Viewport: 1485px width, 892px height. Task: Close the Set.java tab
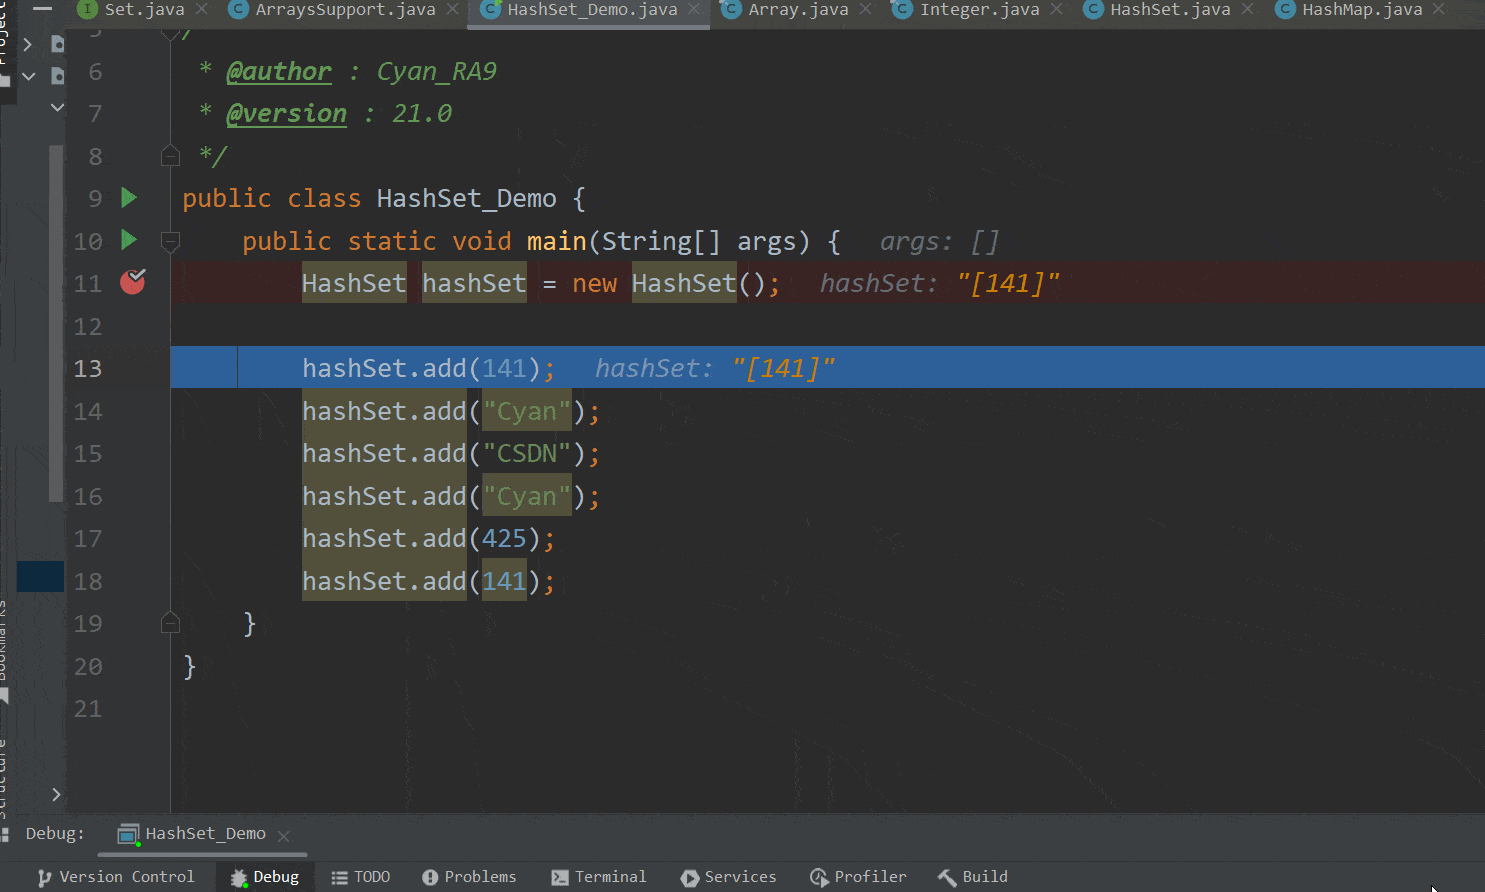coord(202,10)
